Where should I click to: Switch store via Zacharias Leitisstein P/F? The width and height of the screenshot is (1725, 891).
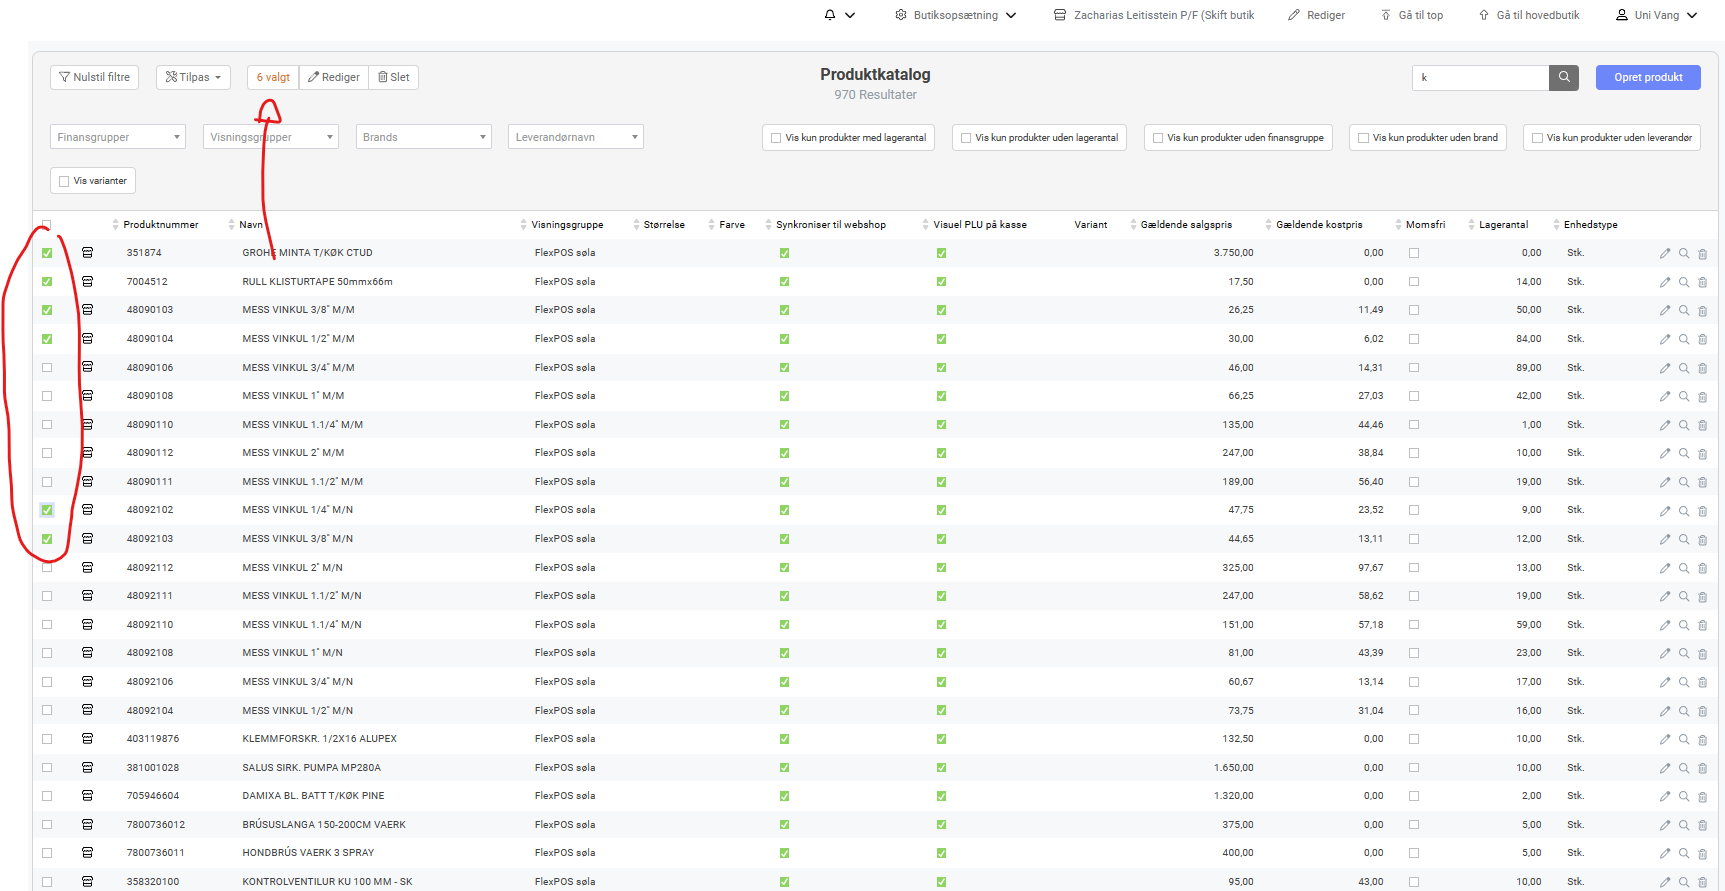(1154, 15)
